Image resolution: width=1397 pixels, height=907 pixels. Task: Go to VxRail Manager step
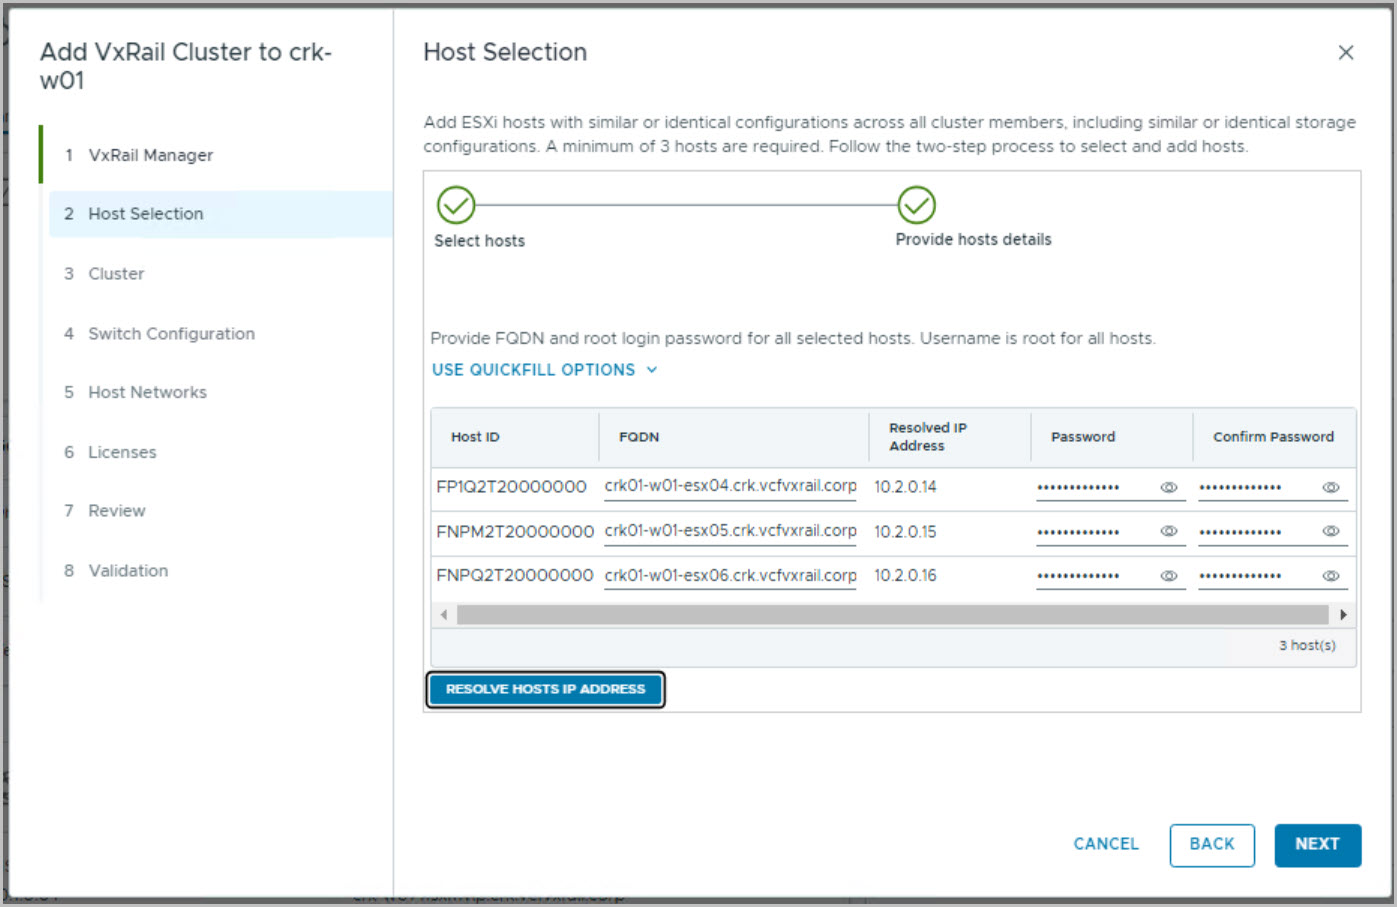pos(150,155)
